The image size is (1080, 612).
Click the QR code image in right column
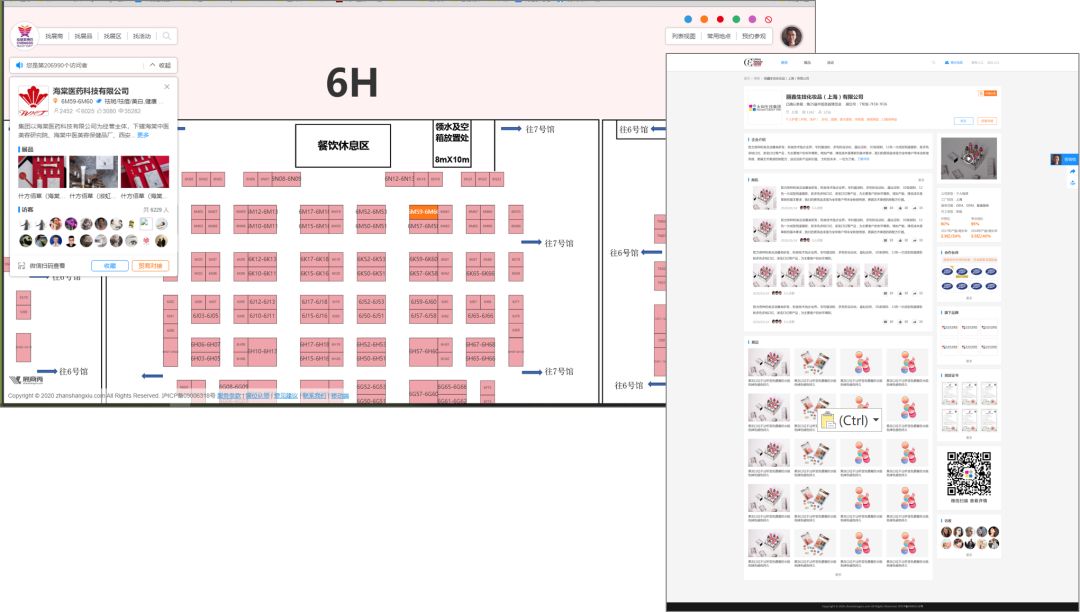(x=968, y=473)
